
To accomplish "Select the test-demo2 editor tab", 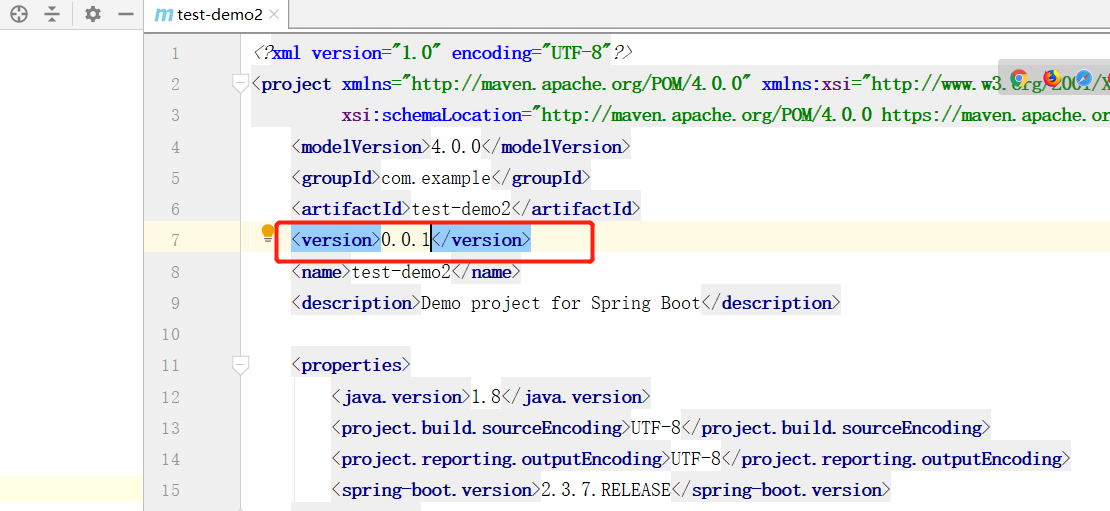I will click(x=216, y=14).
